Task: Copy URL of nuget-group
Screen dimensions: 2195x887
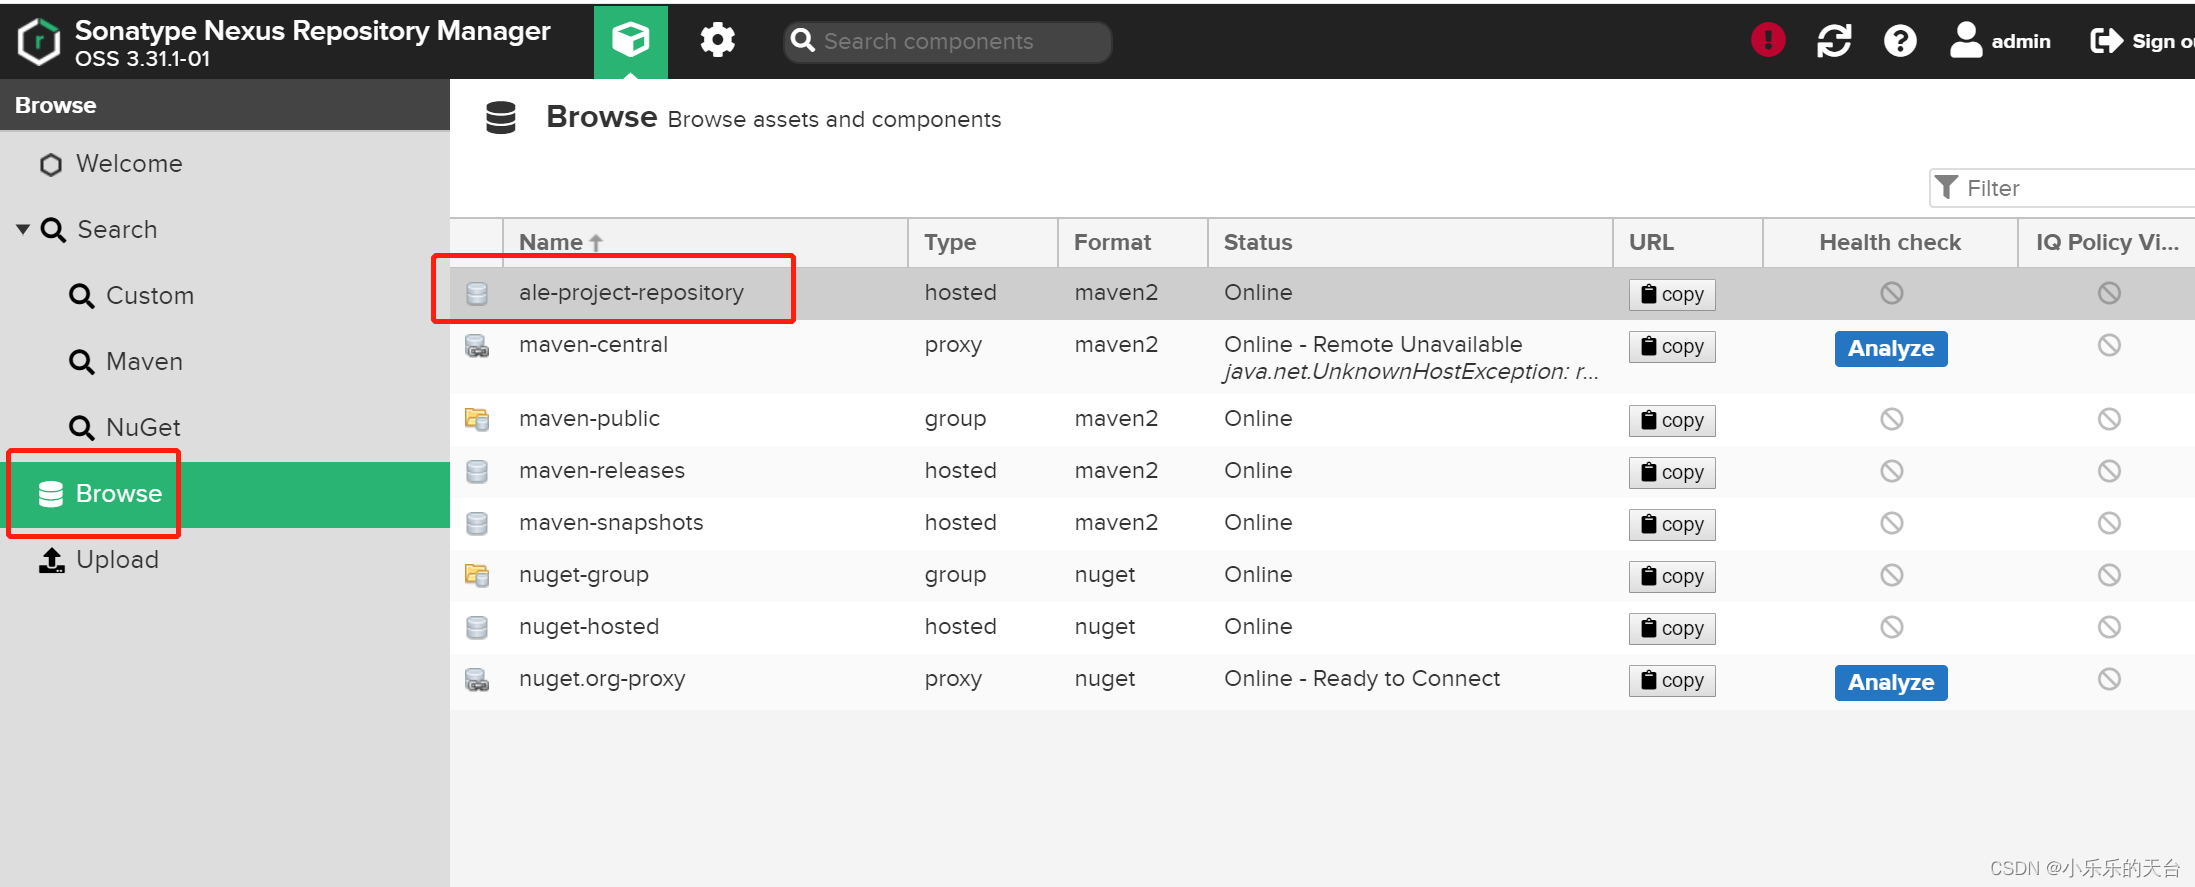Action: tap(1672, 576)
